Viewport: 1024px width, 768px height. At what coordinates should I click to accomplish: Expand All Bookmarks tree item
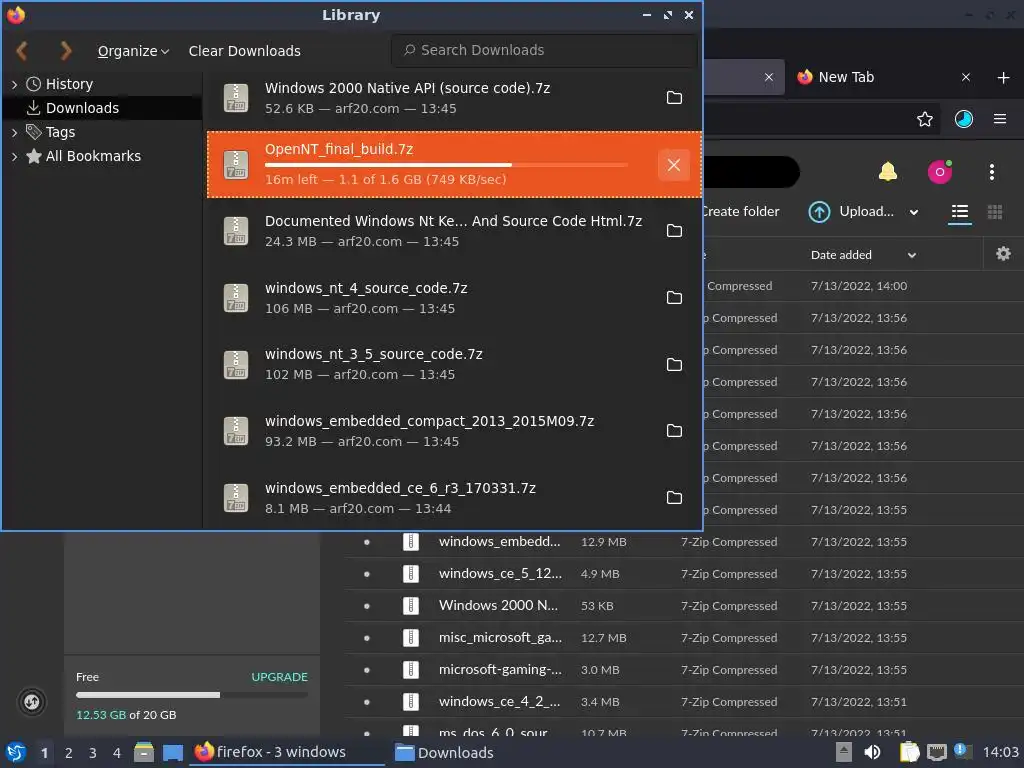point(14,156)
